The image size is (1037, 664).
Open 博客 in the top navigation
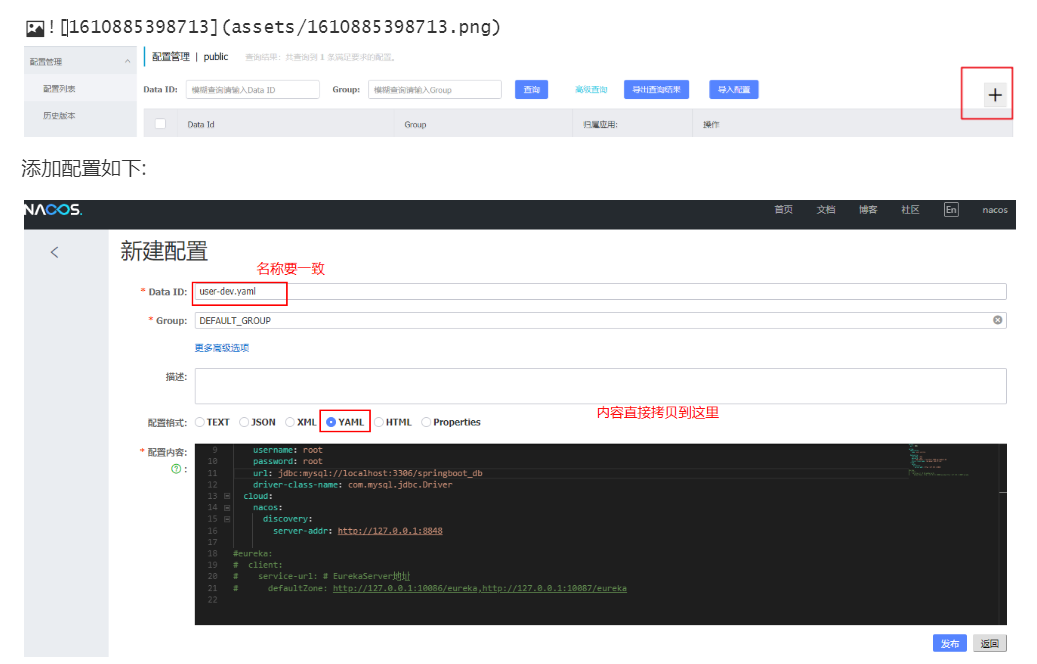868,210
